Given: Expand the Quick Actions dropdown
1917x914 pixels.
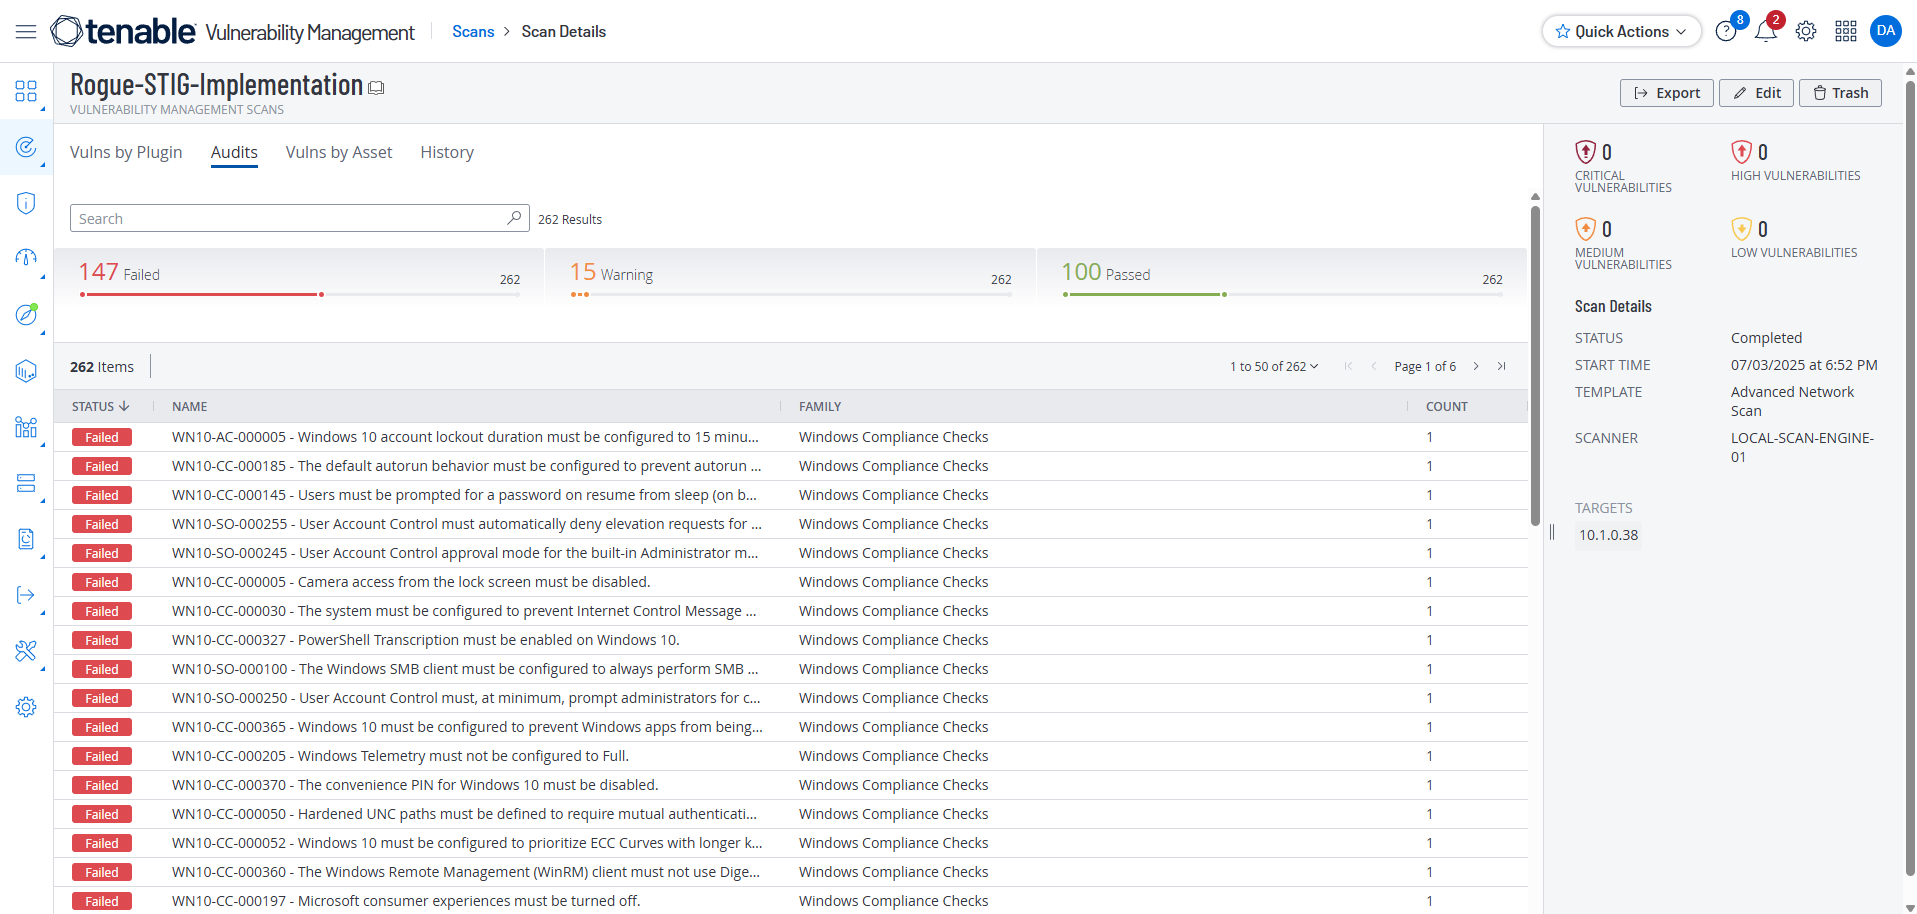Looking at the screenshot, I should pyautogui.click(x=1620, y=32).
